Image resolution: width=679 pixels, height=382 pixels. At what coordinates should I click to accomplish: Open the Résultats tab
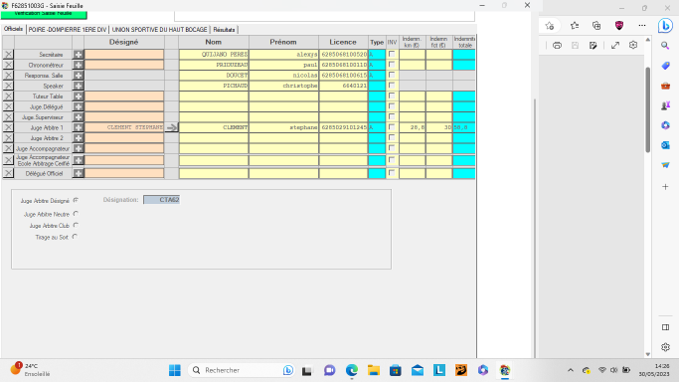click(224, 29)
